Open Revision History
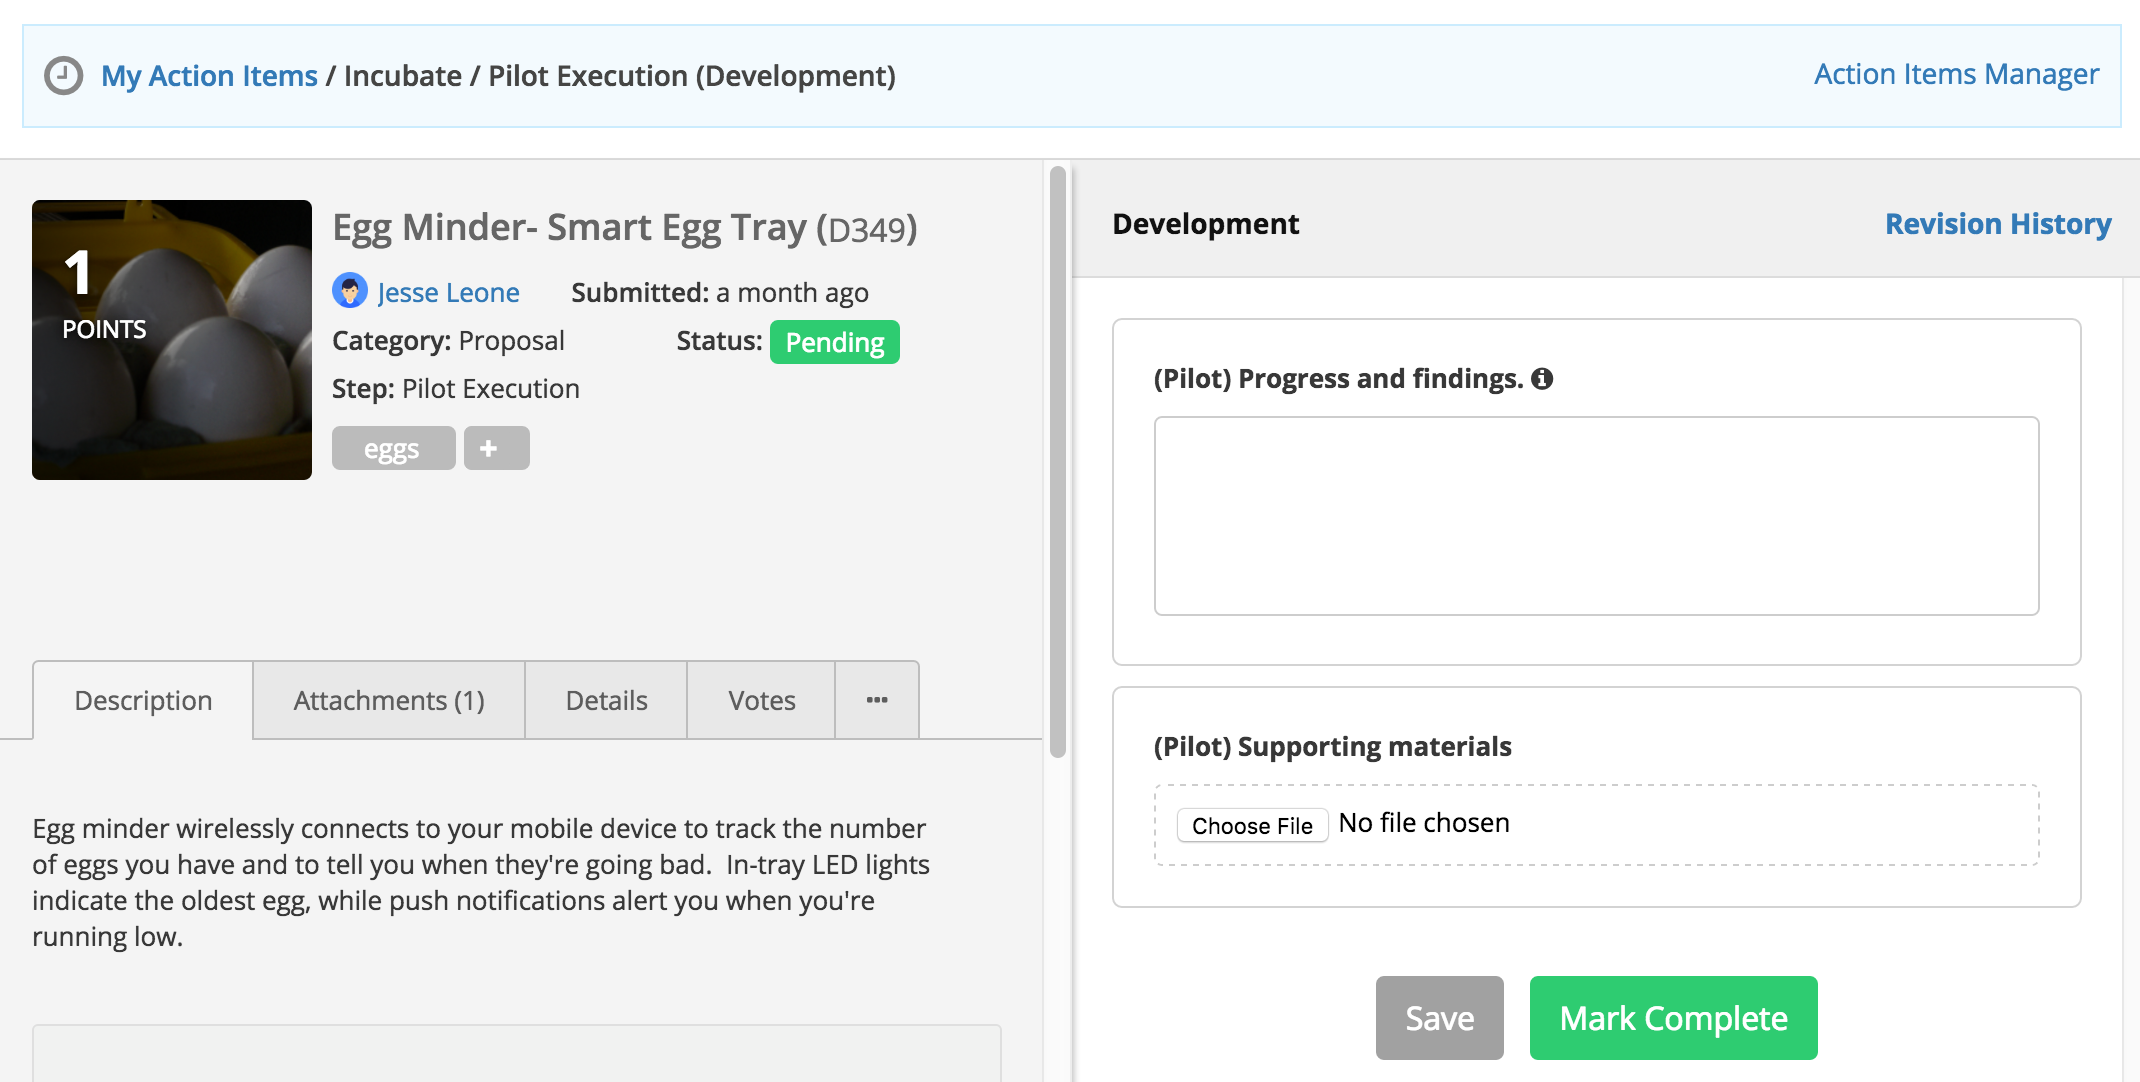The width and height of the screenshot is (2140, 1082). click(1998, 224)
